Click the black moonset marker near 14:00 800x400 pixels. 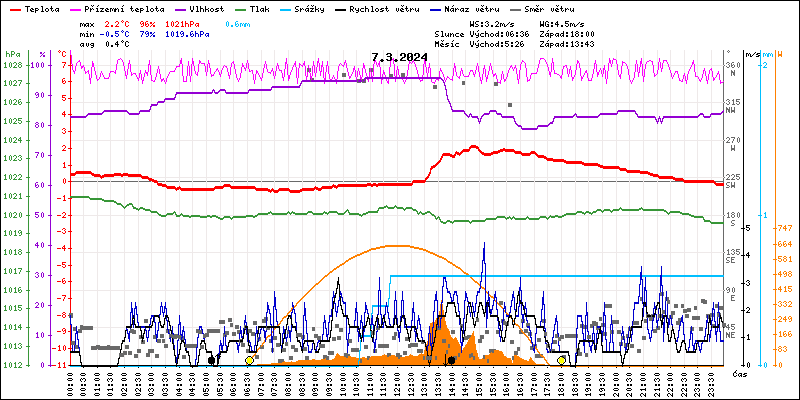coord(452,360)
